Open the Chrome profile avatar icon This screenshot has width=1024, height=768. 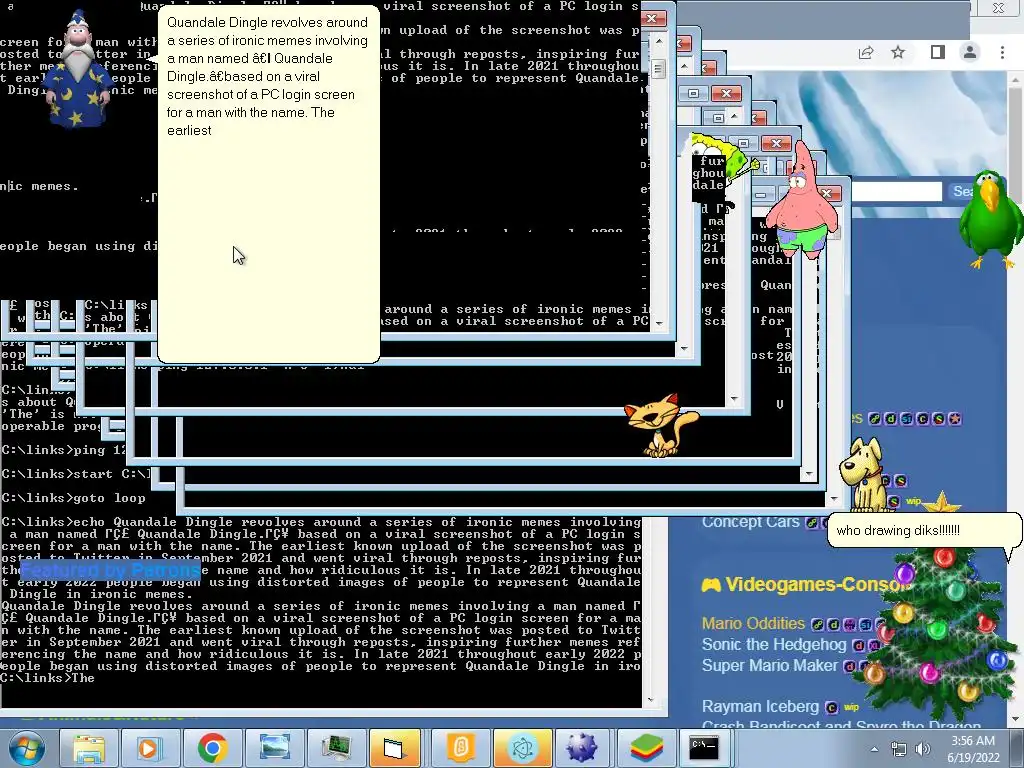click(970, 52)
